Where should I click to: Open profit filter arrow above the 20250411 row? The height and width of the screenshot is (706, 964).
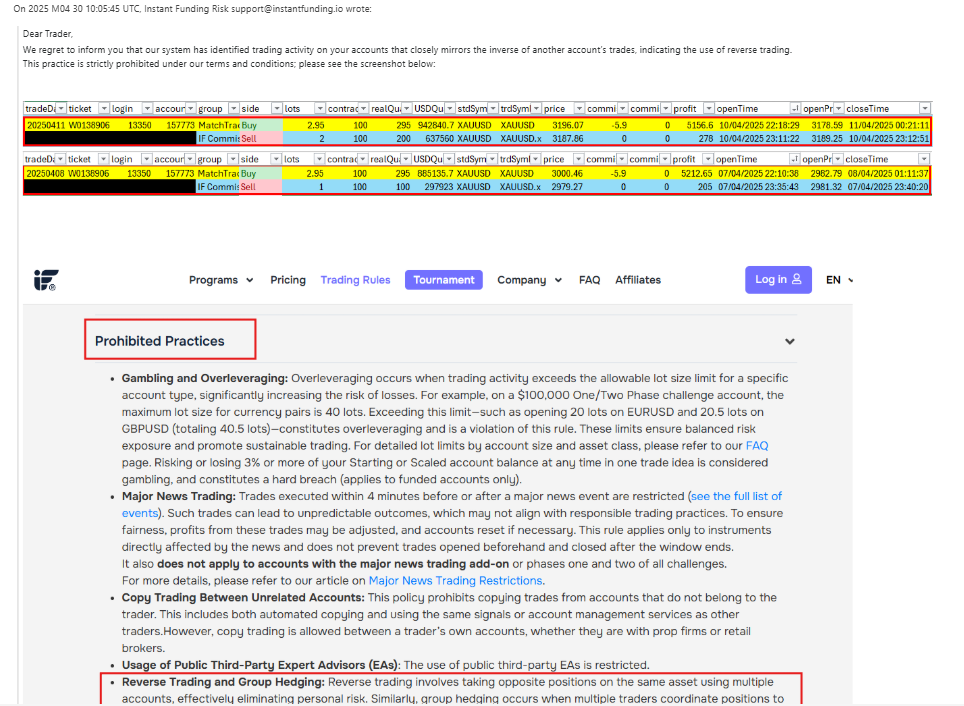(x=709, y=108)
